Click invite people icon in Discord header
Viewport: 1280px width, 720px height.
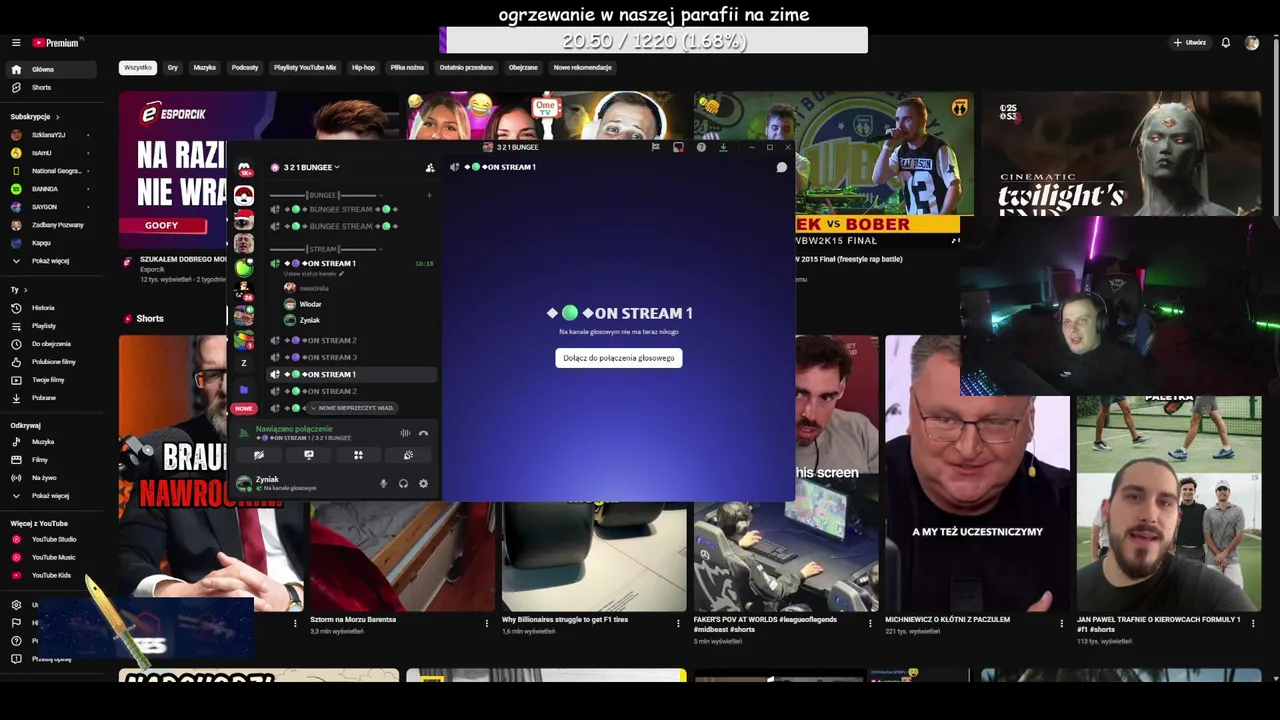430,167
